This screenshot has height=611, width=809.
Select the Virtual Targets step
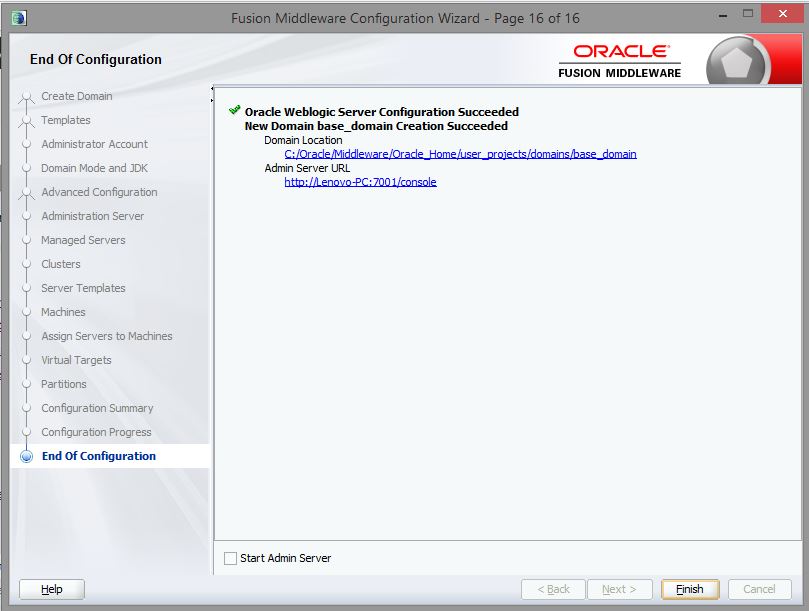[76, 360]
